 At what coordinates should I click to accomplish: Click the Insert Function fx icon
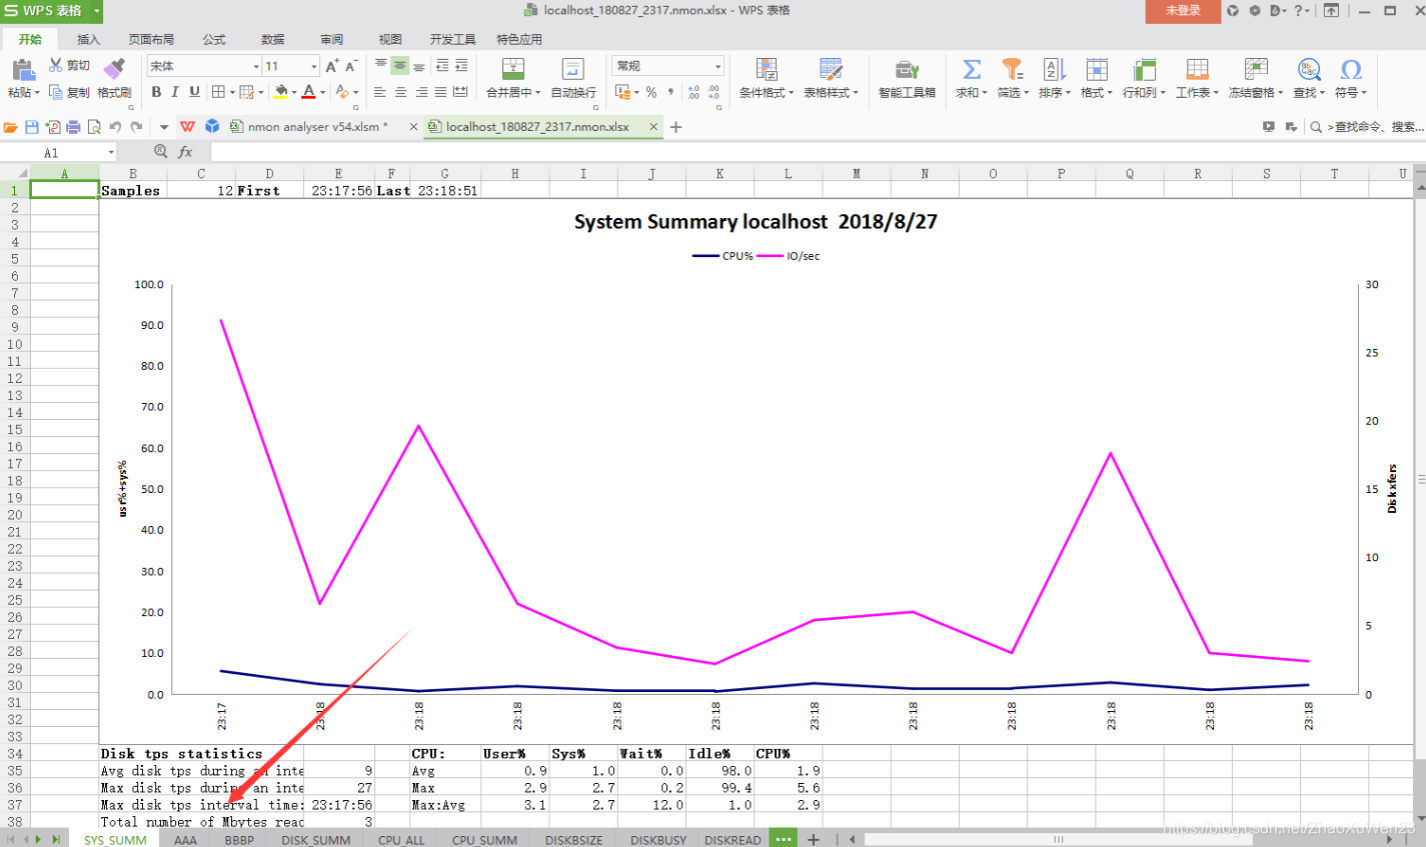pyautogui.click(x=185, y=152)
